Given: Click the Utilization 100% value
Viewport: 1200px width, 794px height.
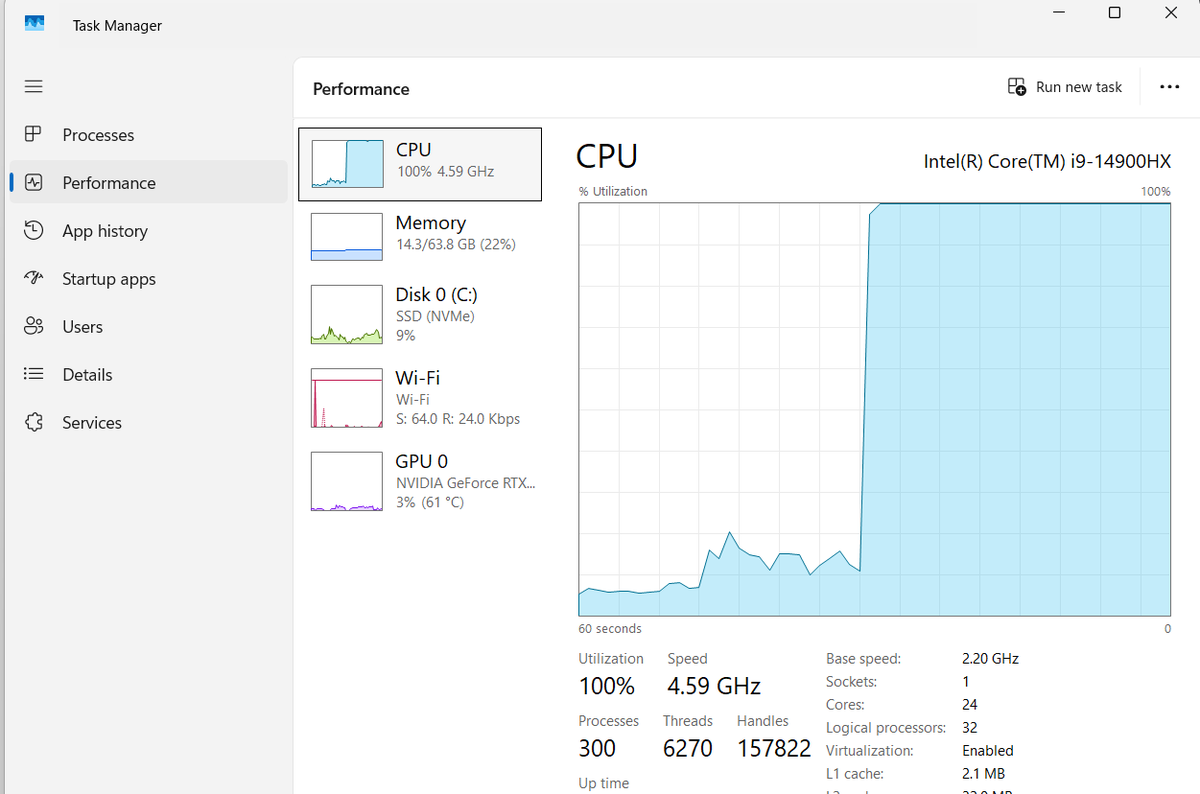Looking at the screenshot, I should tap(607, 686).
